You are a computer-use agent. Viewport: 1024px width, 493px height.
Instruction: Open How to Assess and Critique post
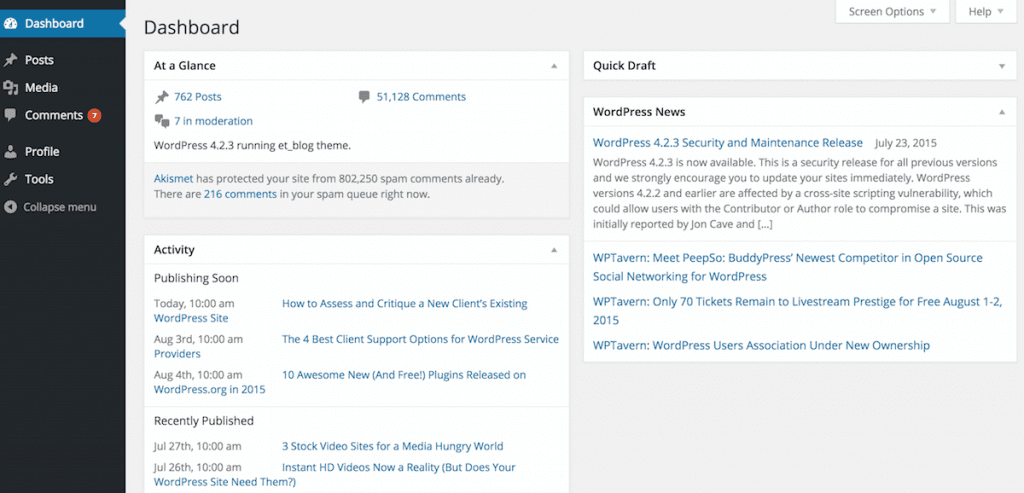click(x=404, y=304)
